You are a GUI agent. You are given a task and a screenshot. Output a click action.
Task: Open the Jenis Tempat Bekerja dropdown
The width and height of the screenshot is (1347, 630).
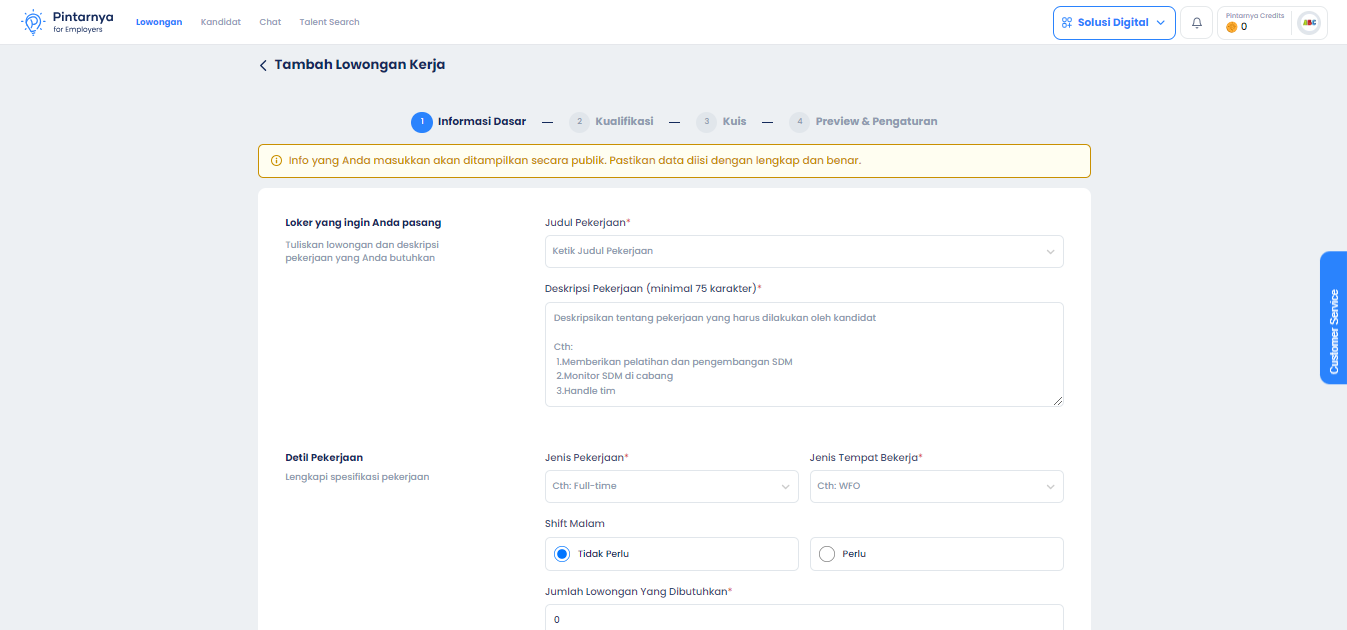click(x=936, y=486)
